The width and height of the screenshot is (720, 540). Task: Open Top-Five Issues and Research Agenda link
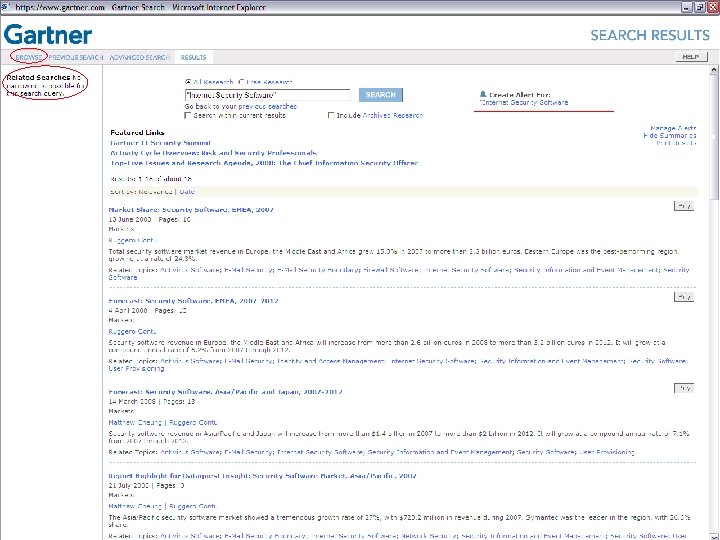(264, 163)
